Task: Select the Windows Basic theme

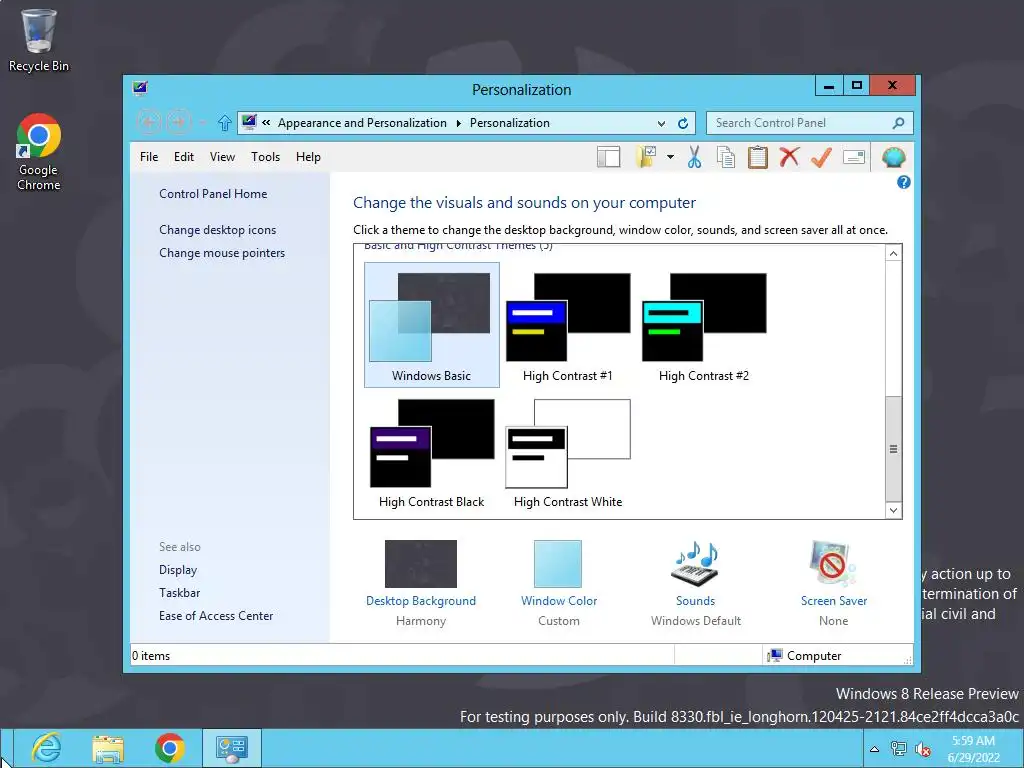Action: point(432,325)
